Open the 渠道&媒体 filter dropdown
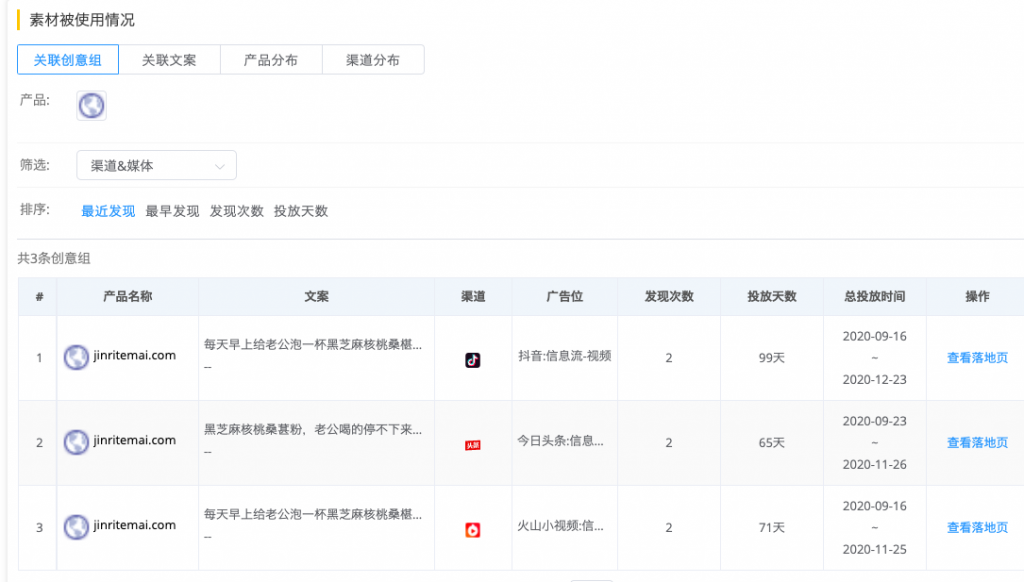This screenshot has height=582, width=1024. (x=156, y=165)
